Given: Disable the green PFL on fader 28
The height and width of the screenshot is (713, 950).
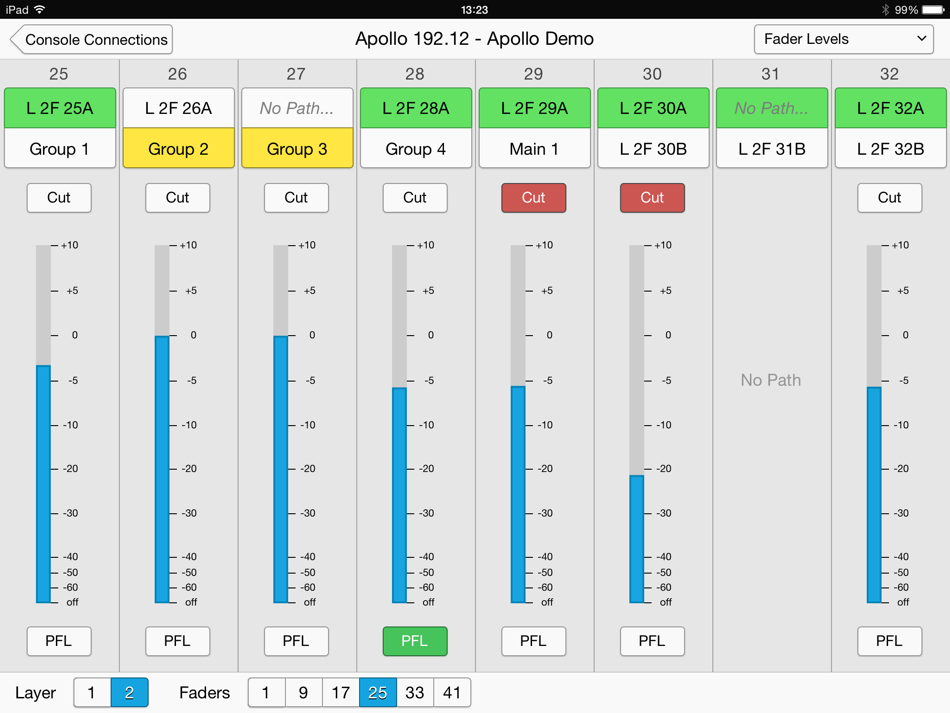Looking at the screenshot, I should [x=415, y=641].
